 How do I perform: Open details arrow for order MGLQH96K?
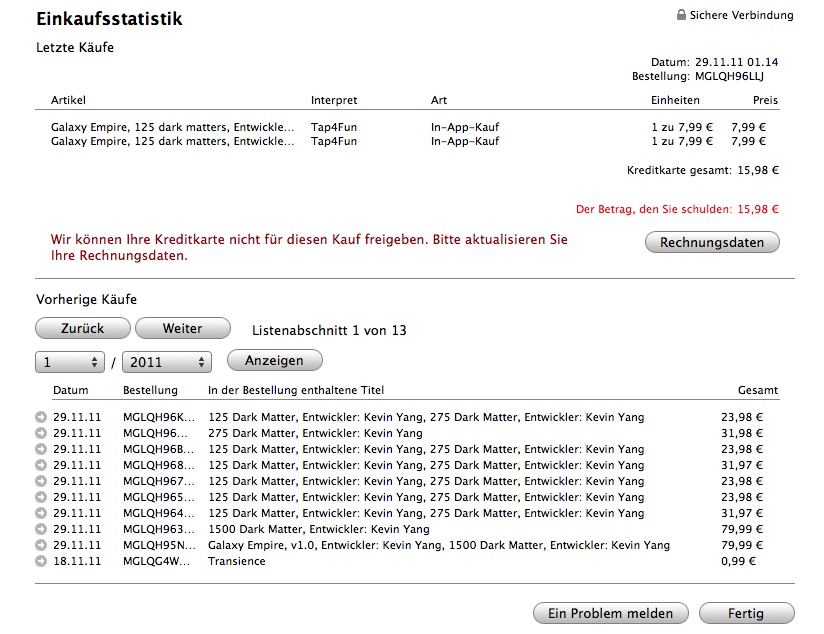(41, 417)
